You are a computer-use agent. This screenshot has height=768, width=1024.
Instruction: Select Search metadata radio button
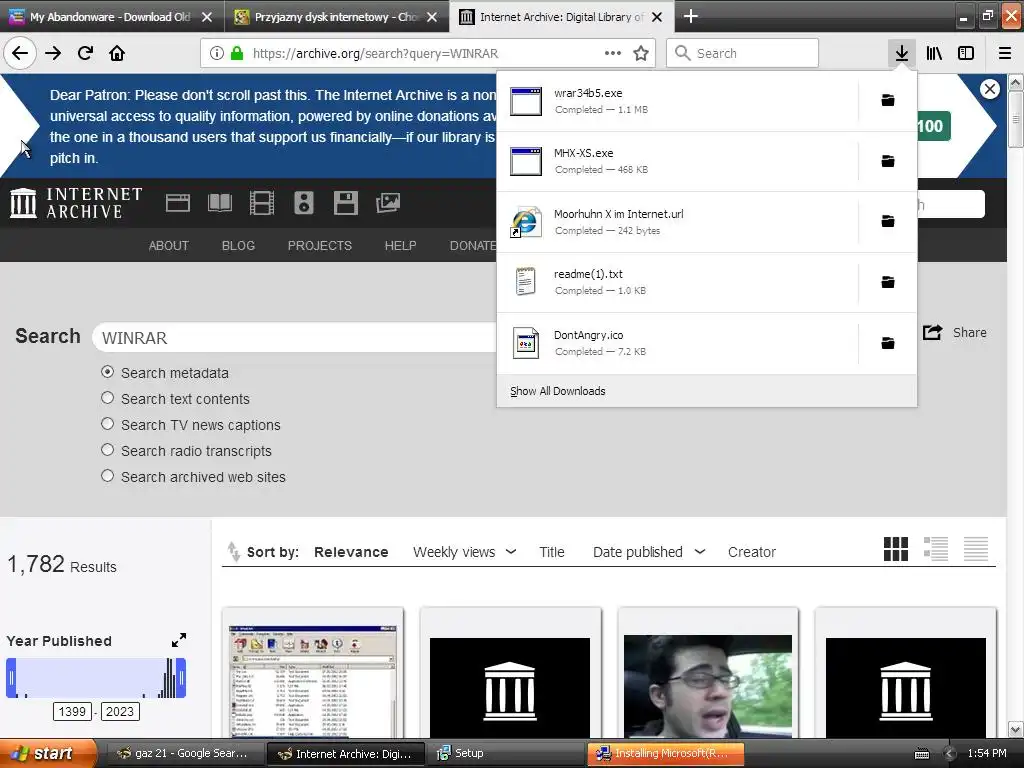tap(107, 372)
